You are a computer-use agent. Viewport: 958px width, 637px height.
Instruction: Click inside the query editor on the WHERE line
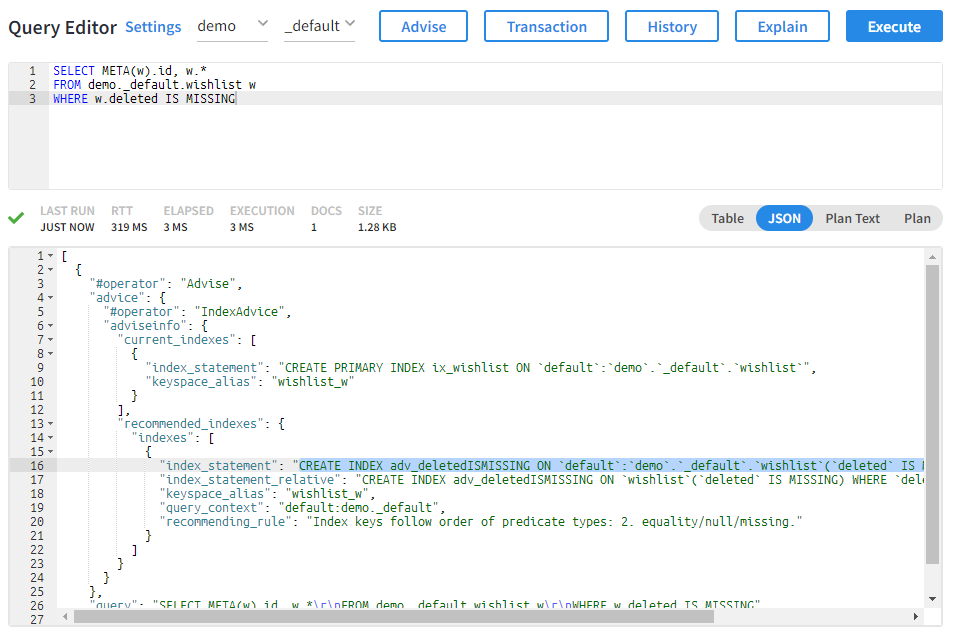400,99
